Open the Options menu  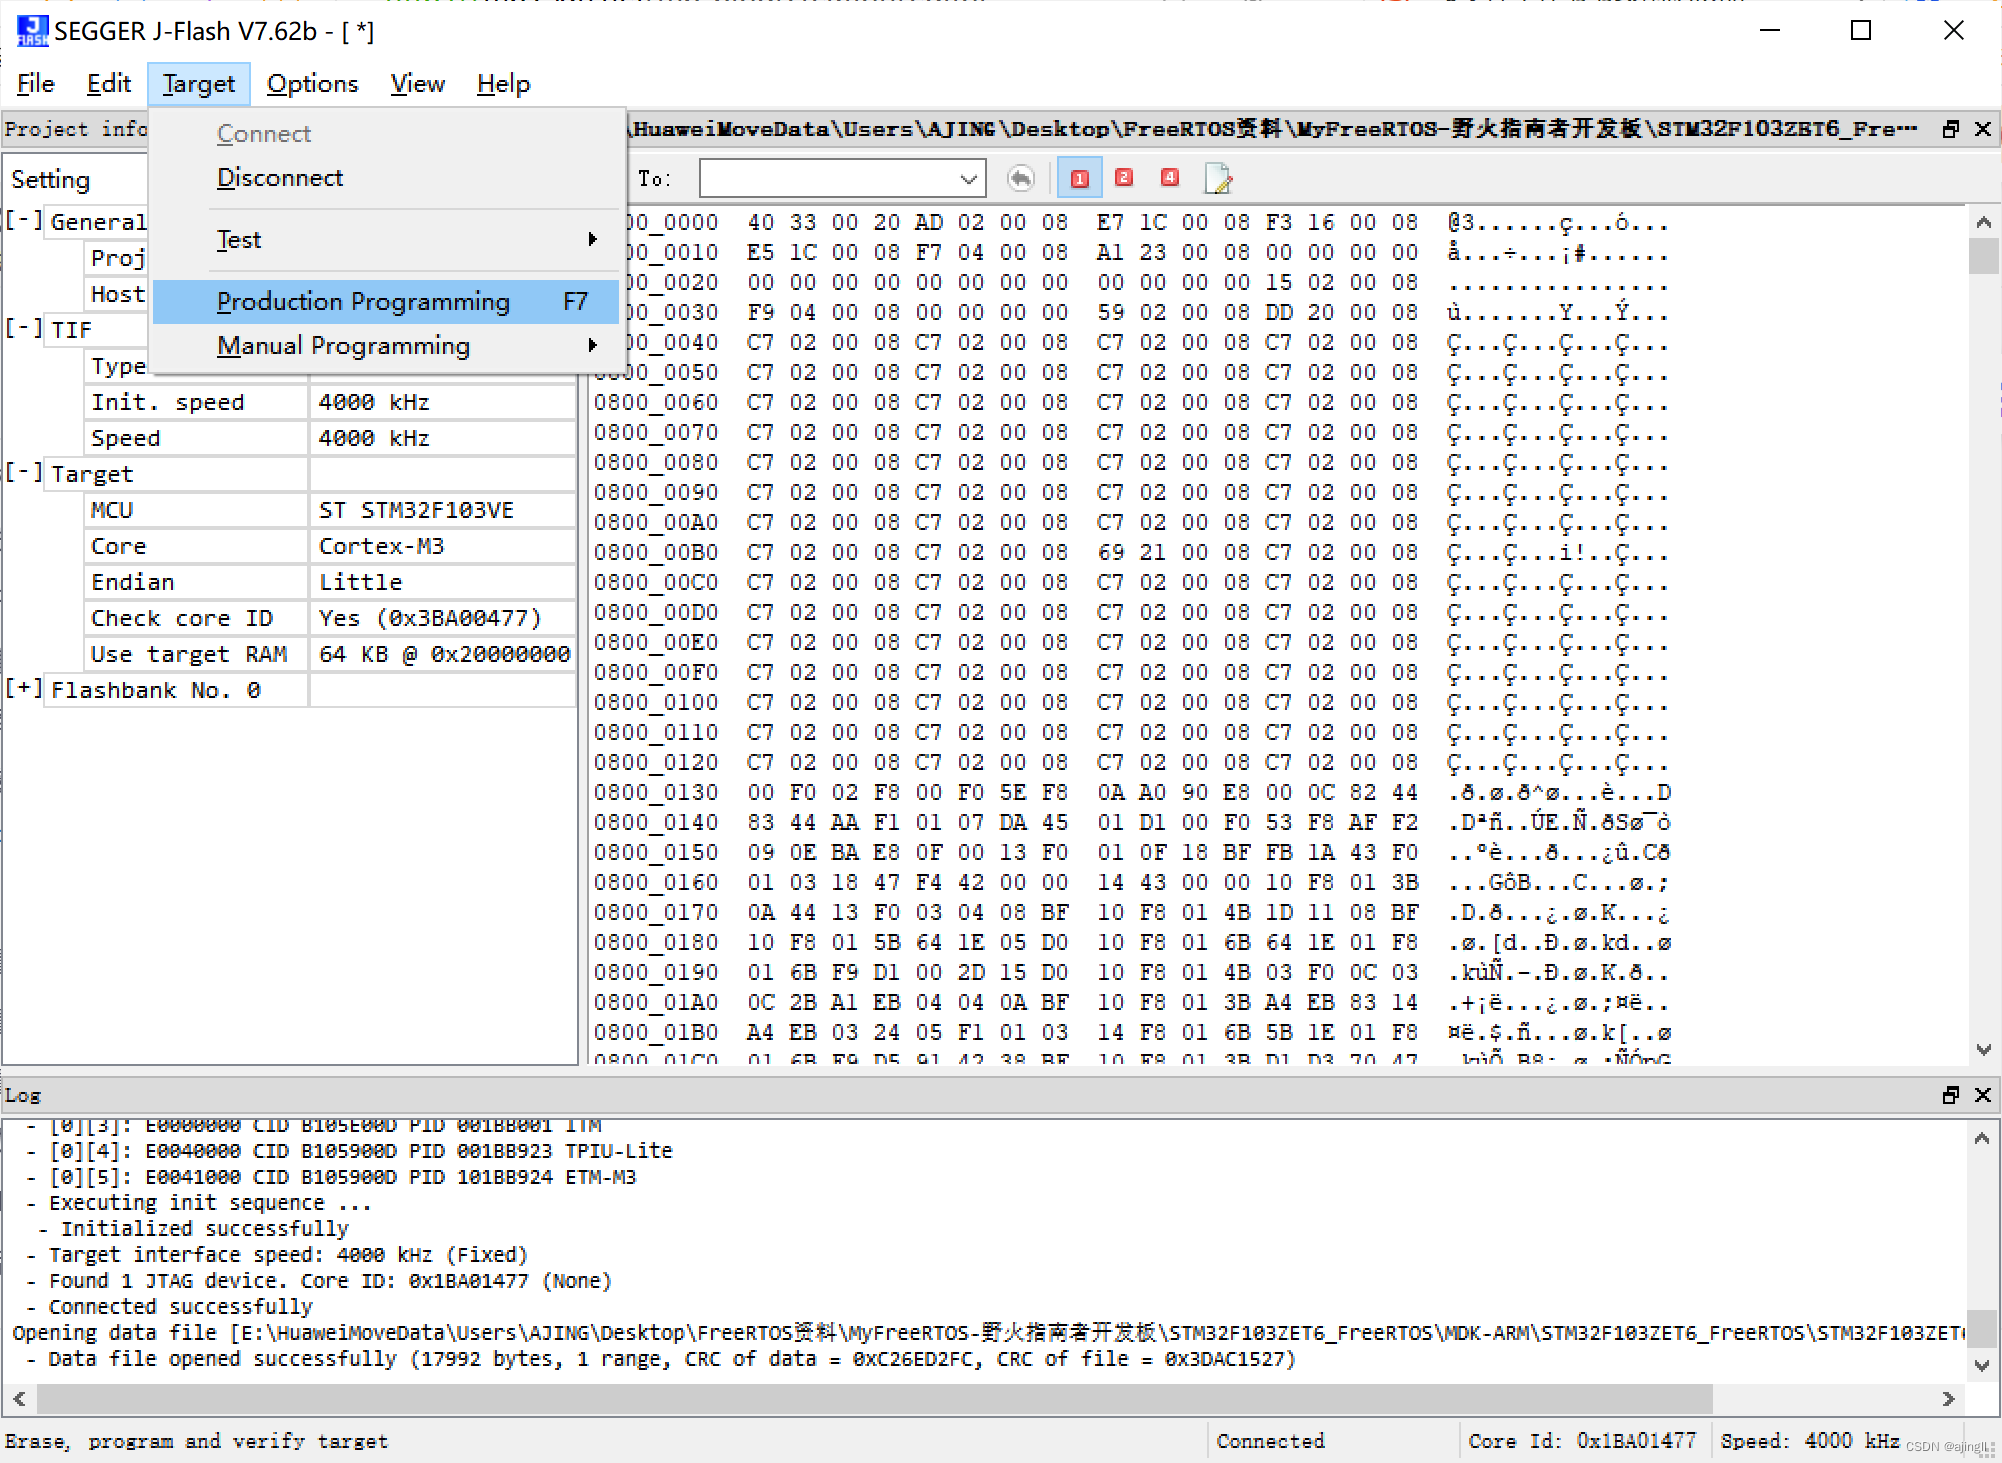coord(313,83)
